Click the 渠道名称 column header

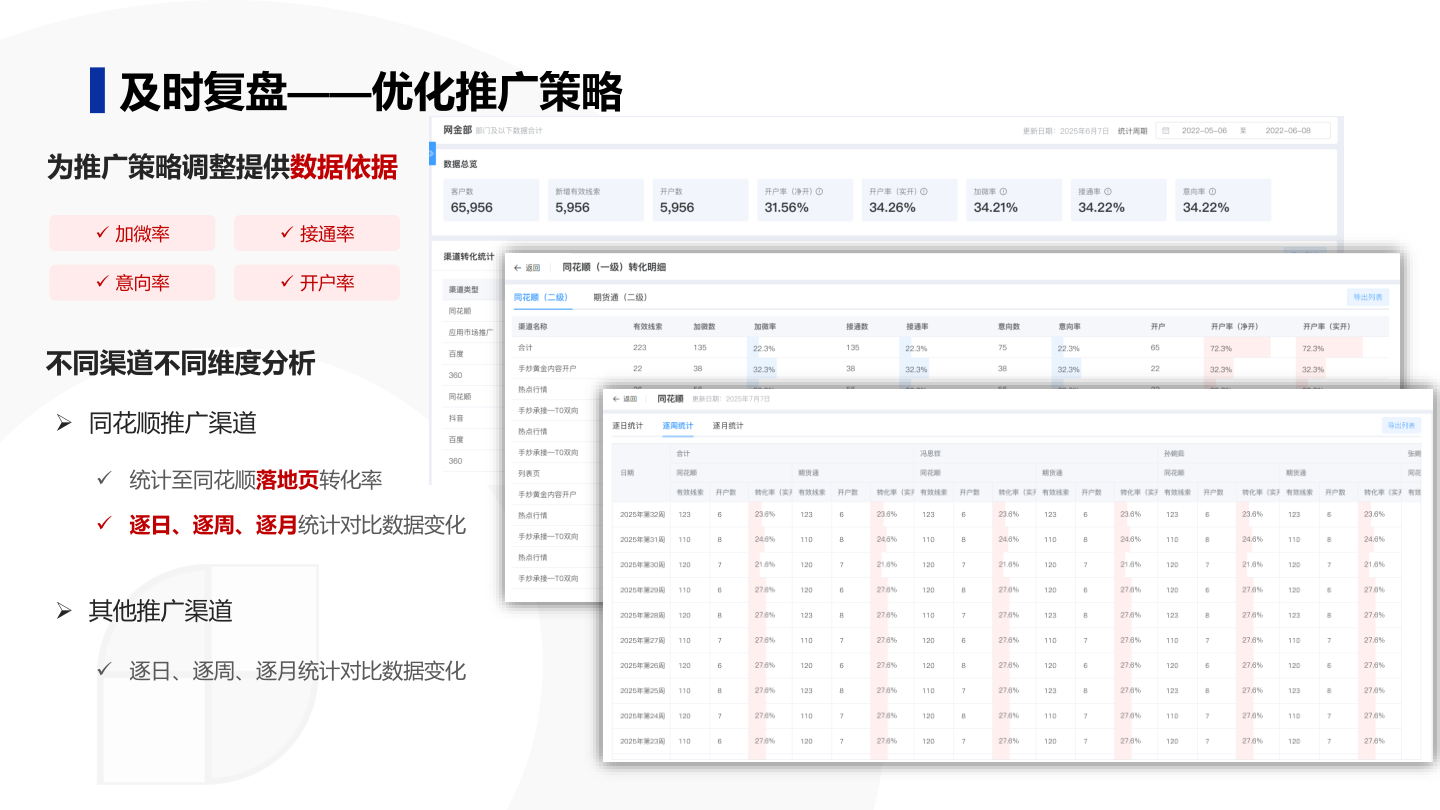(x=532, y=326)
